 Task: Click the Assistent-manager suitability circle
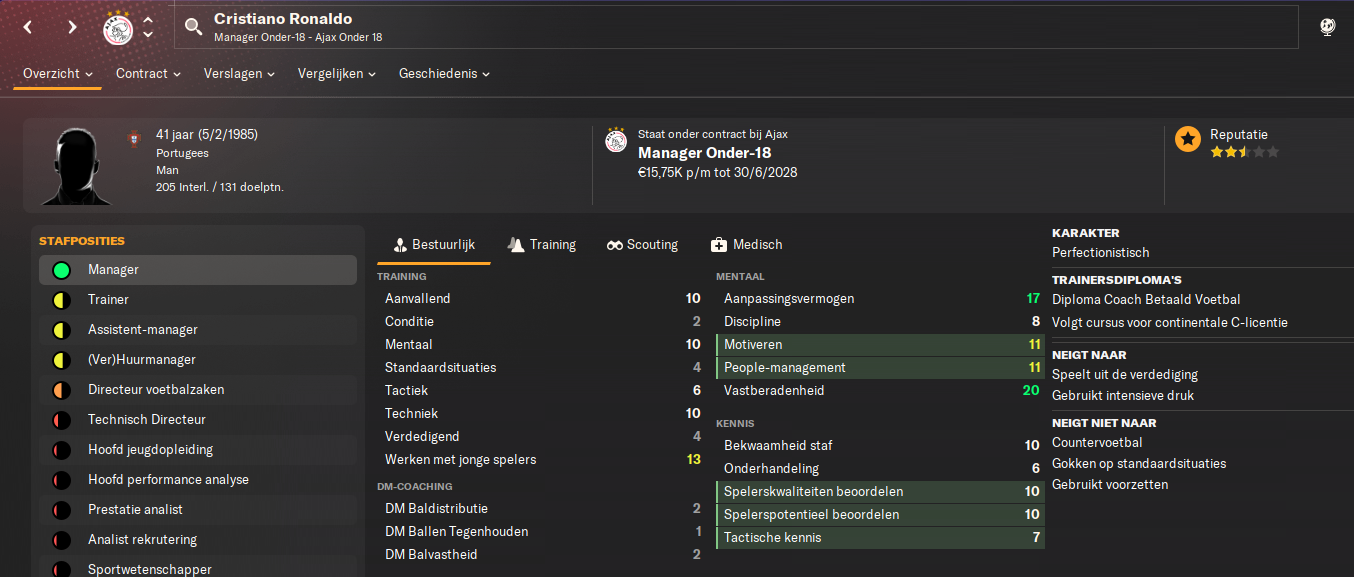pyautogui.click(x=61, y=330)
